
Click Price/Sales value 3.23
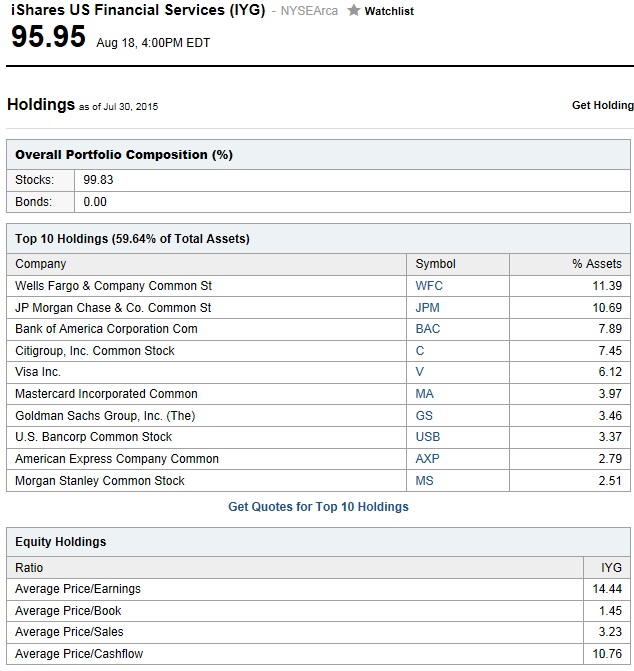610,632
